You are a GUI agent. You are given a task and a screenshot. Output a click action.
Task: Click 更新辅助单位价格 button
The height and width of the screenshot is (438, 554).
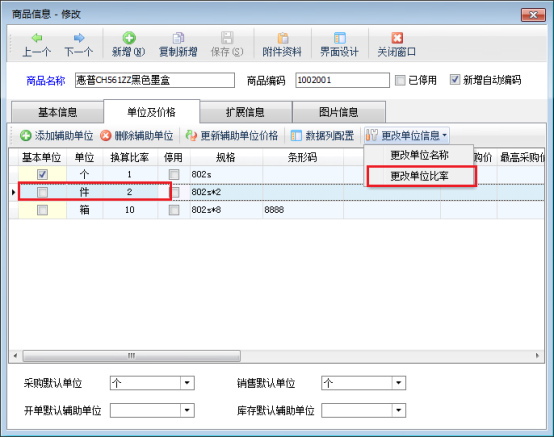click(x=232, y=136)
